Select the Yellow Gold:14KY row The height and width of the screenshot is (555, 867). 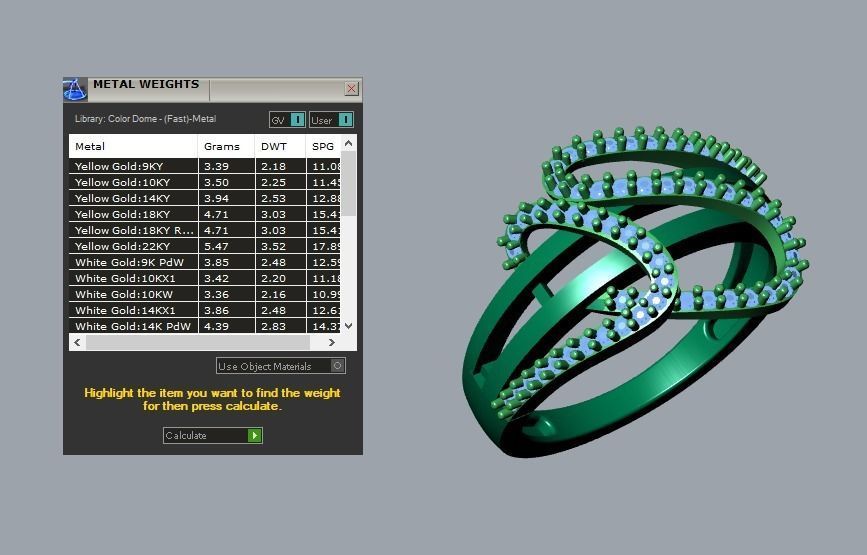pos(205,198)
